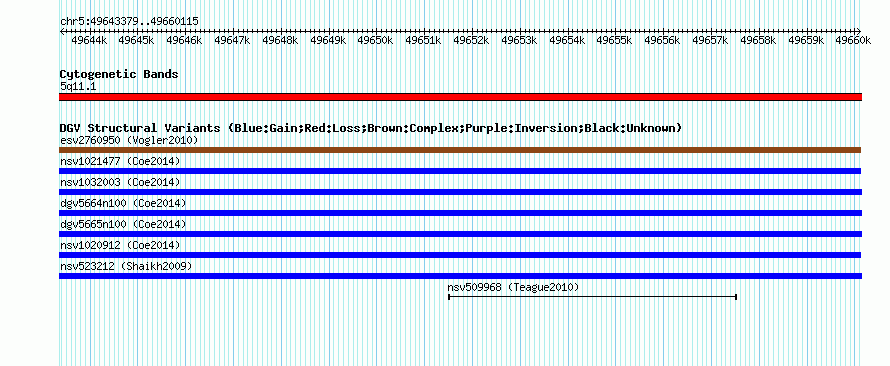Image resolution: width=890 pixels, height=366 pixels.
Task: Click the nsv1020912 (Coe2014) variant label
Action: pyautogui.click(x=120, y=245)
